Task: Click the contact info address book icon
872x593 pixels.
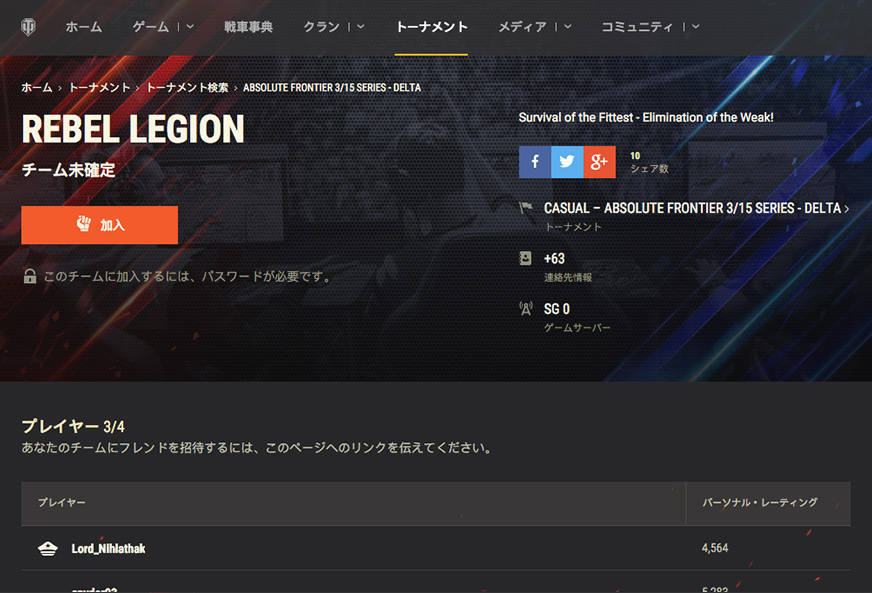Action: (x=525, y=258)
